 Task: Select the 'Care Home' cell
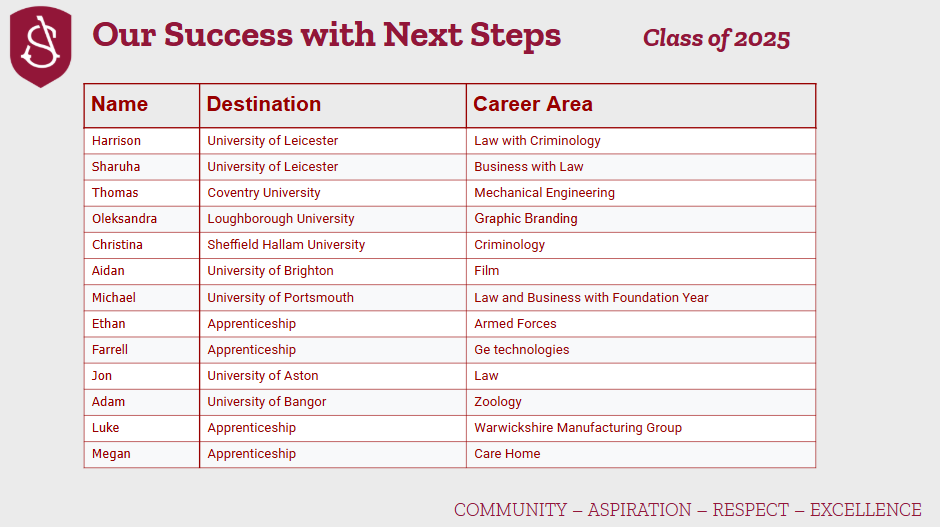coord(507,454)
